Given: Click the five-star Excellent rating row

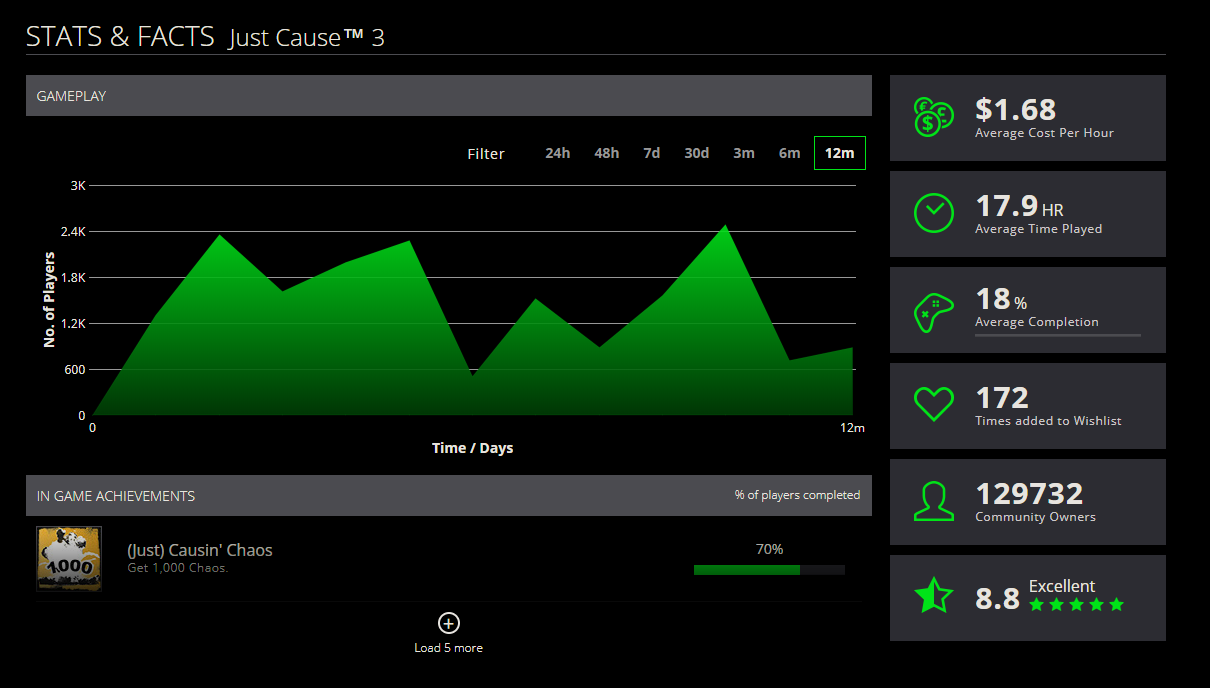Looking at the screenshot, I should (1076, 605).
